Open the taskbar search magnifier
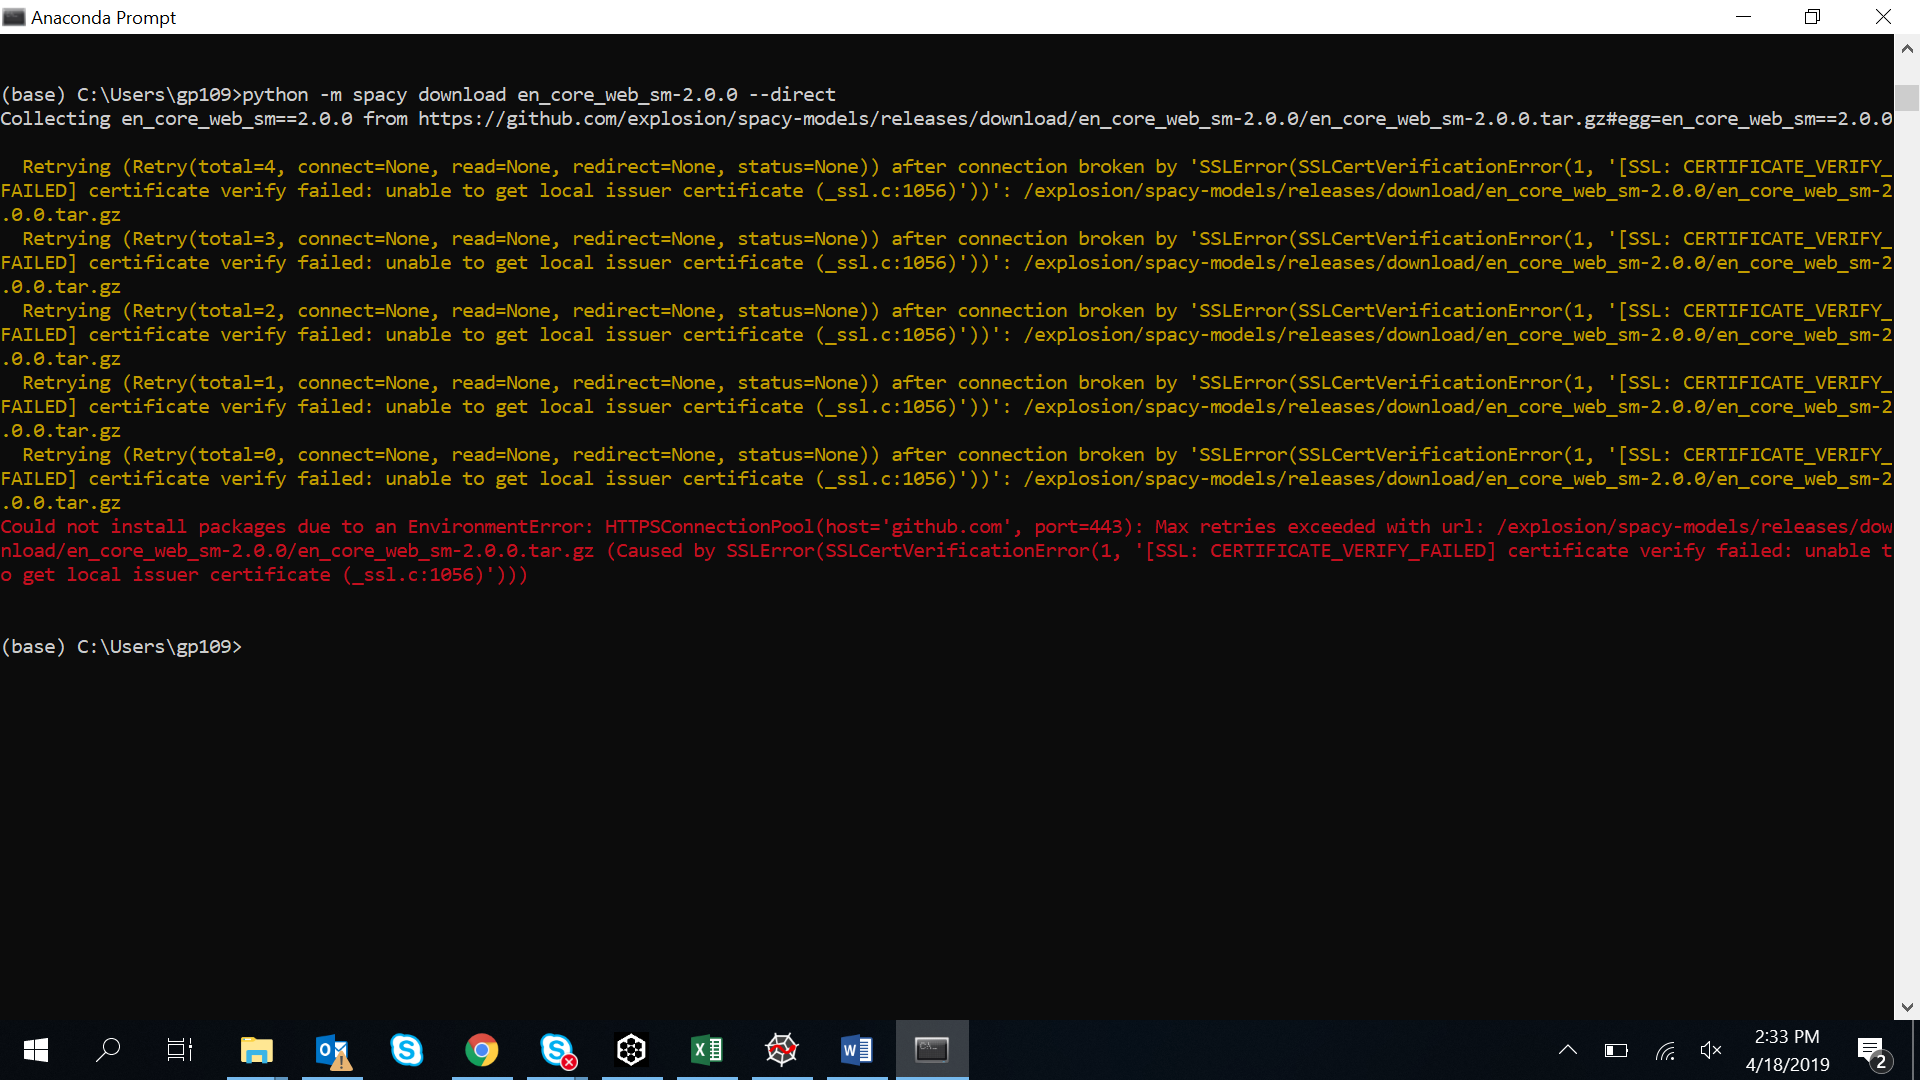 [x=108, y=1050]
